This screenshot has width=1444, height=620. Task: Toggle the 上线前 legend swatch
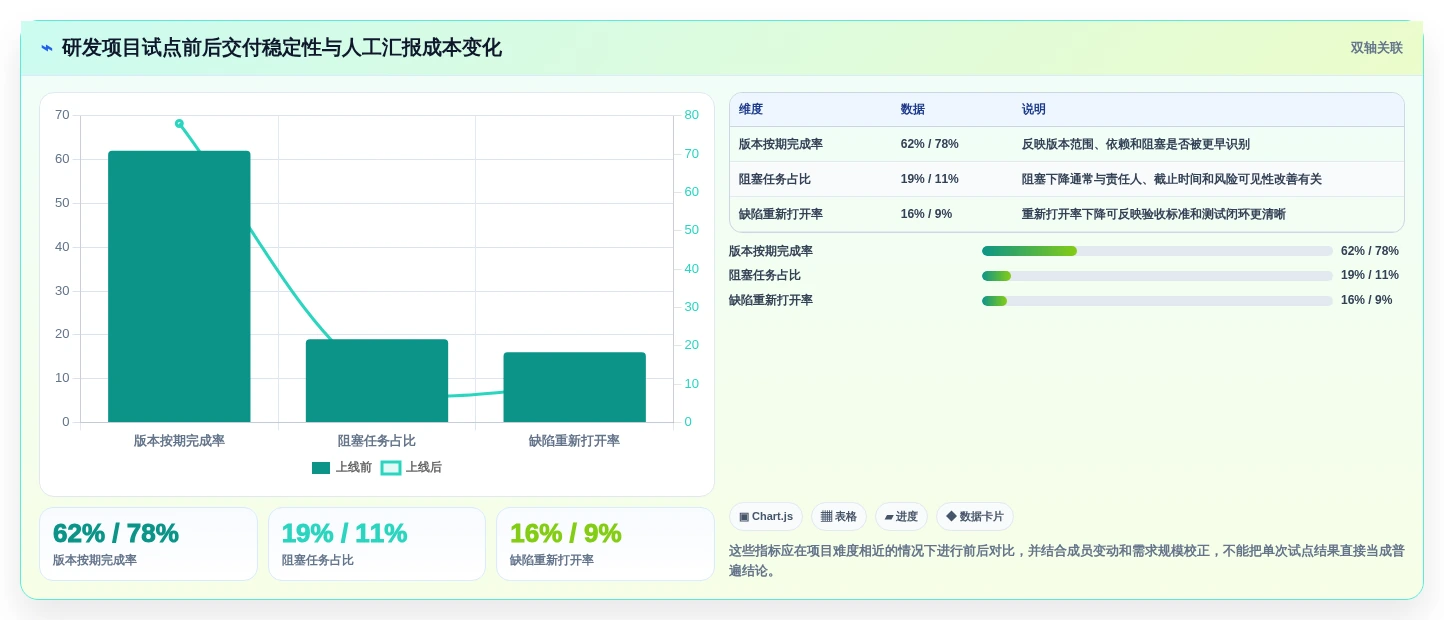pos(321,468)
